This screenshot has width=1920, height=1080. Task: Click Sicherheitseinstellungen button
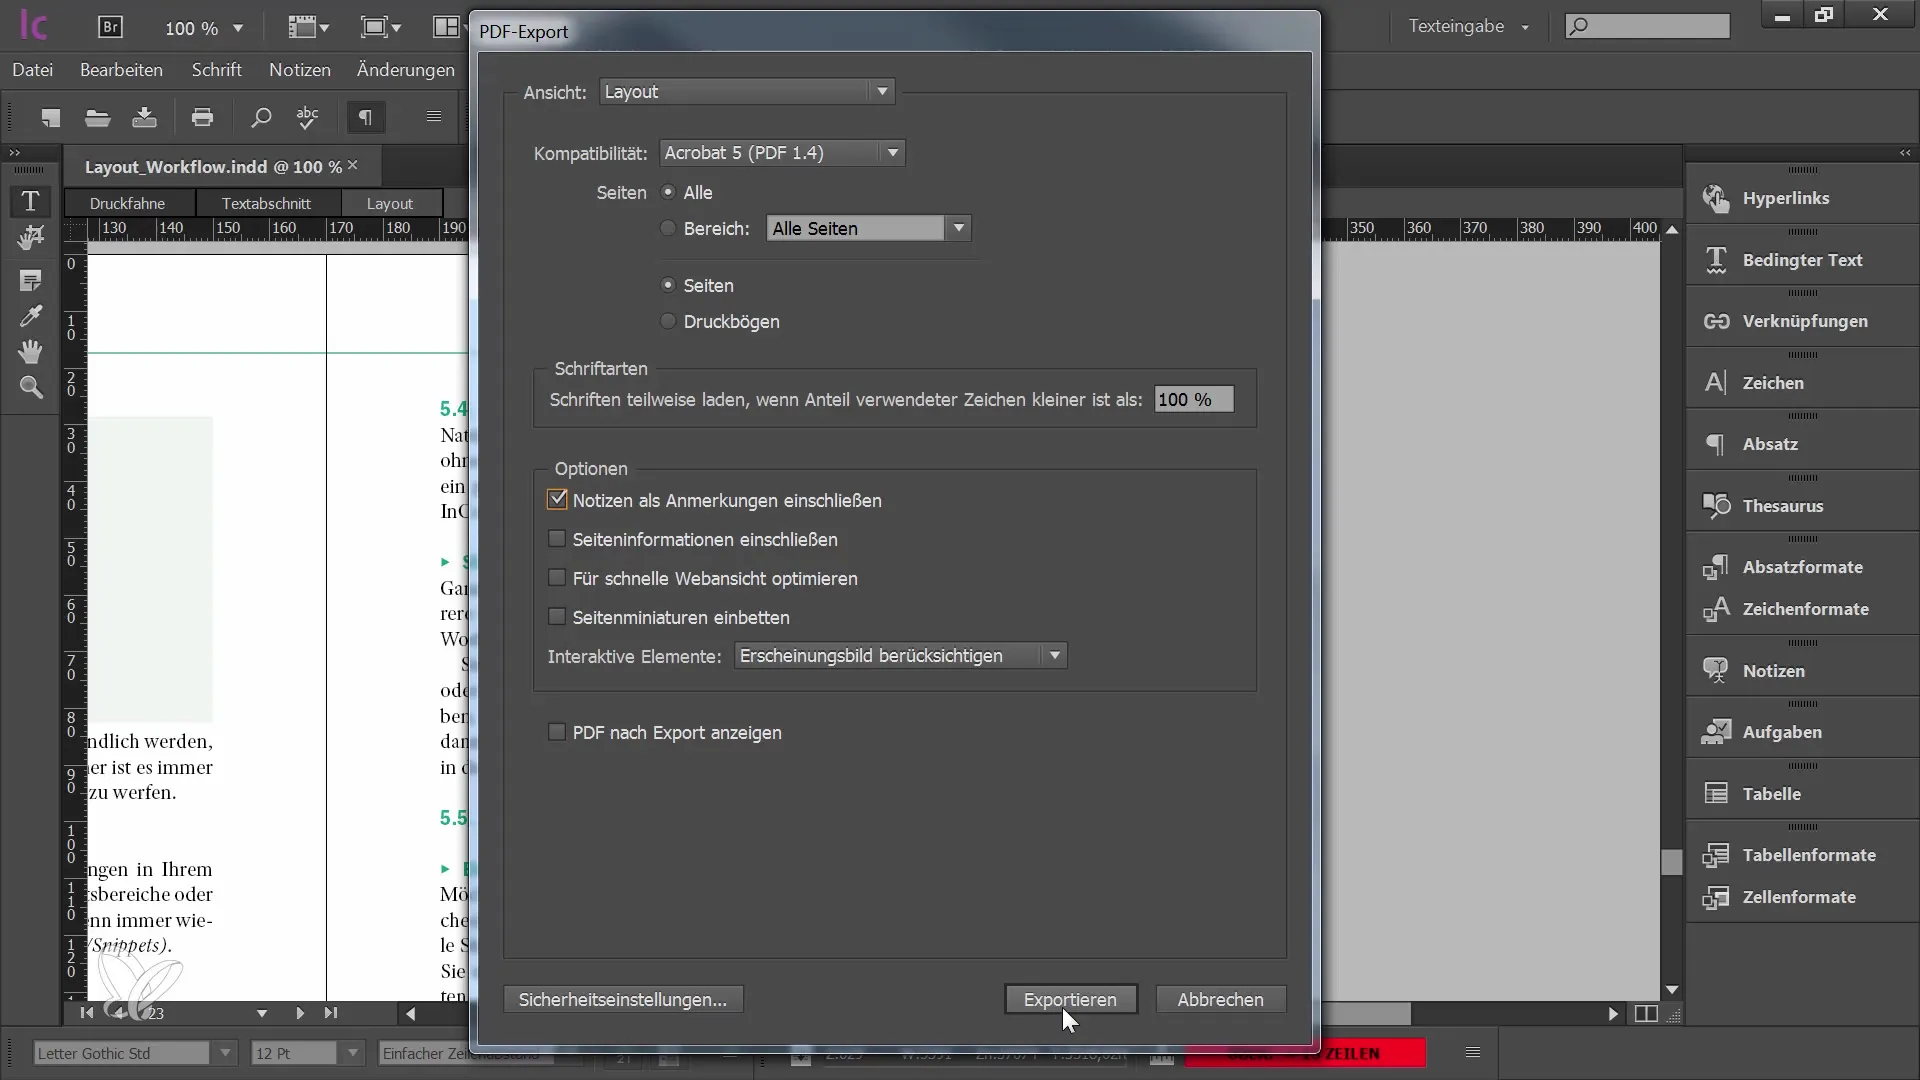(622, 1000)
